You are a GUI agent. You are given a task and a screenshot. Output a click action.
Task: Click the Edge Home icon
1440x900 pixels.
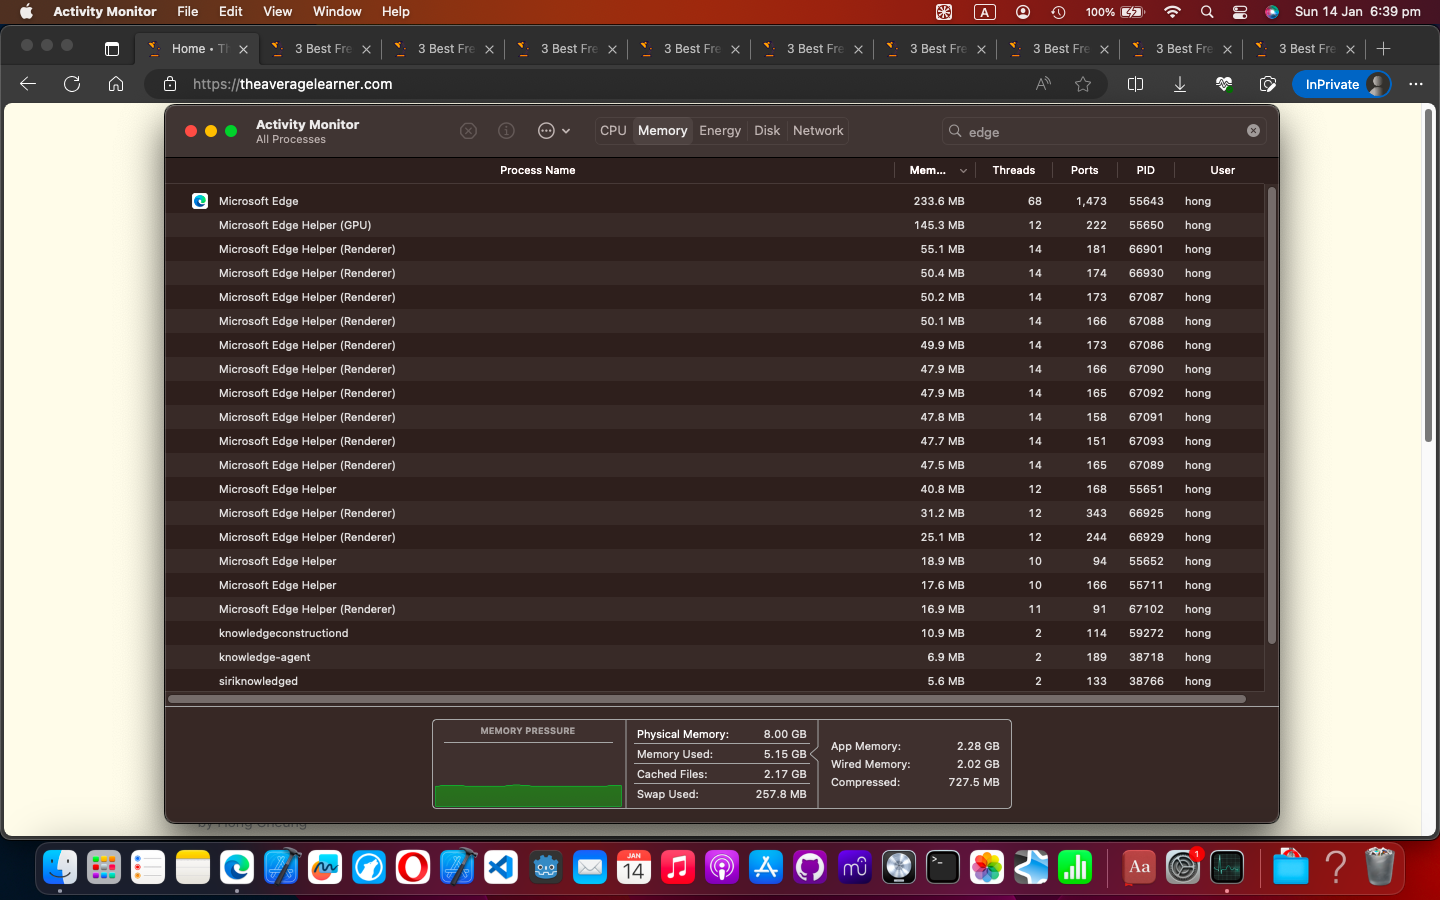(116, 84)
